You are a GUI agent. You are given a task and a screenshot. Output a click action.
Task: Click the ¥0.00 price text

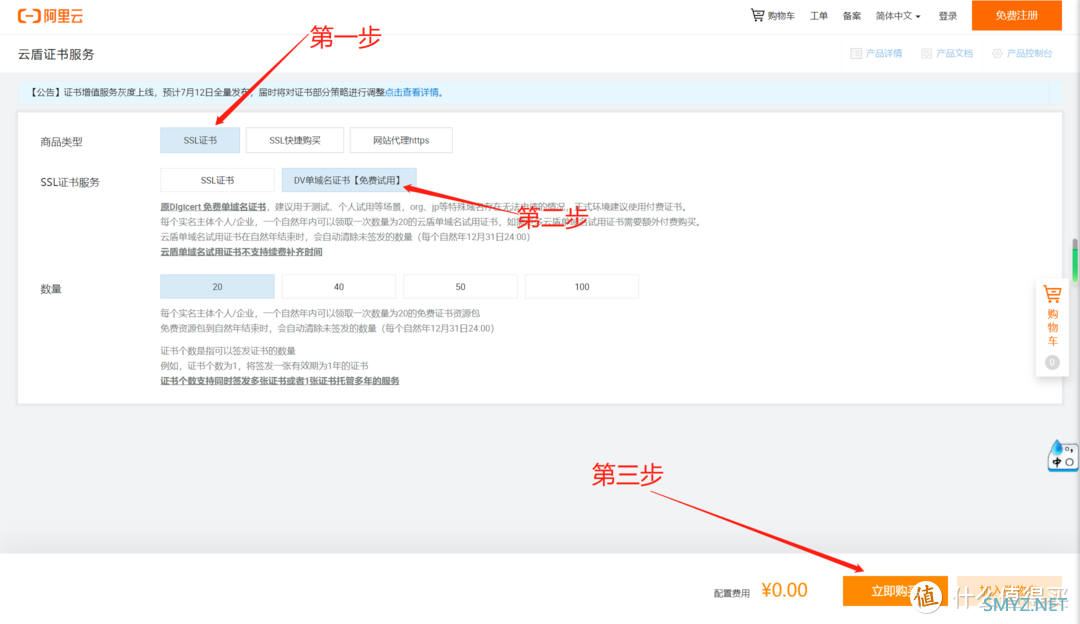[785, 590]
